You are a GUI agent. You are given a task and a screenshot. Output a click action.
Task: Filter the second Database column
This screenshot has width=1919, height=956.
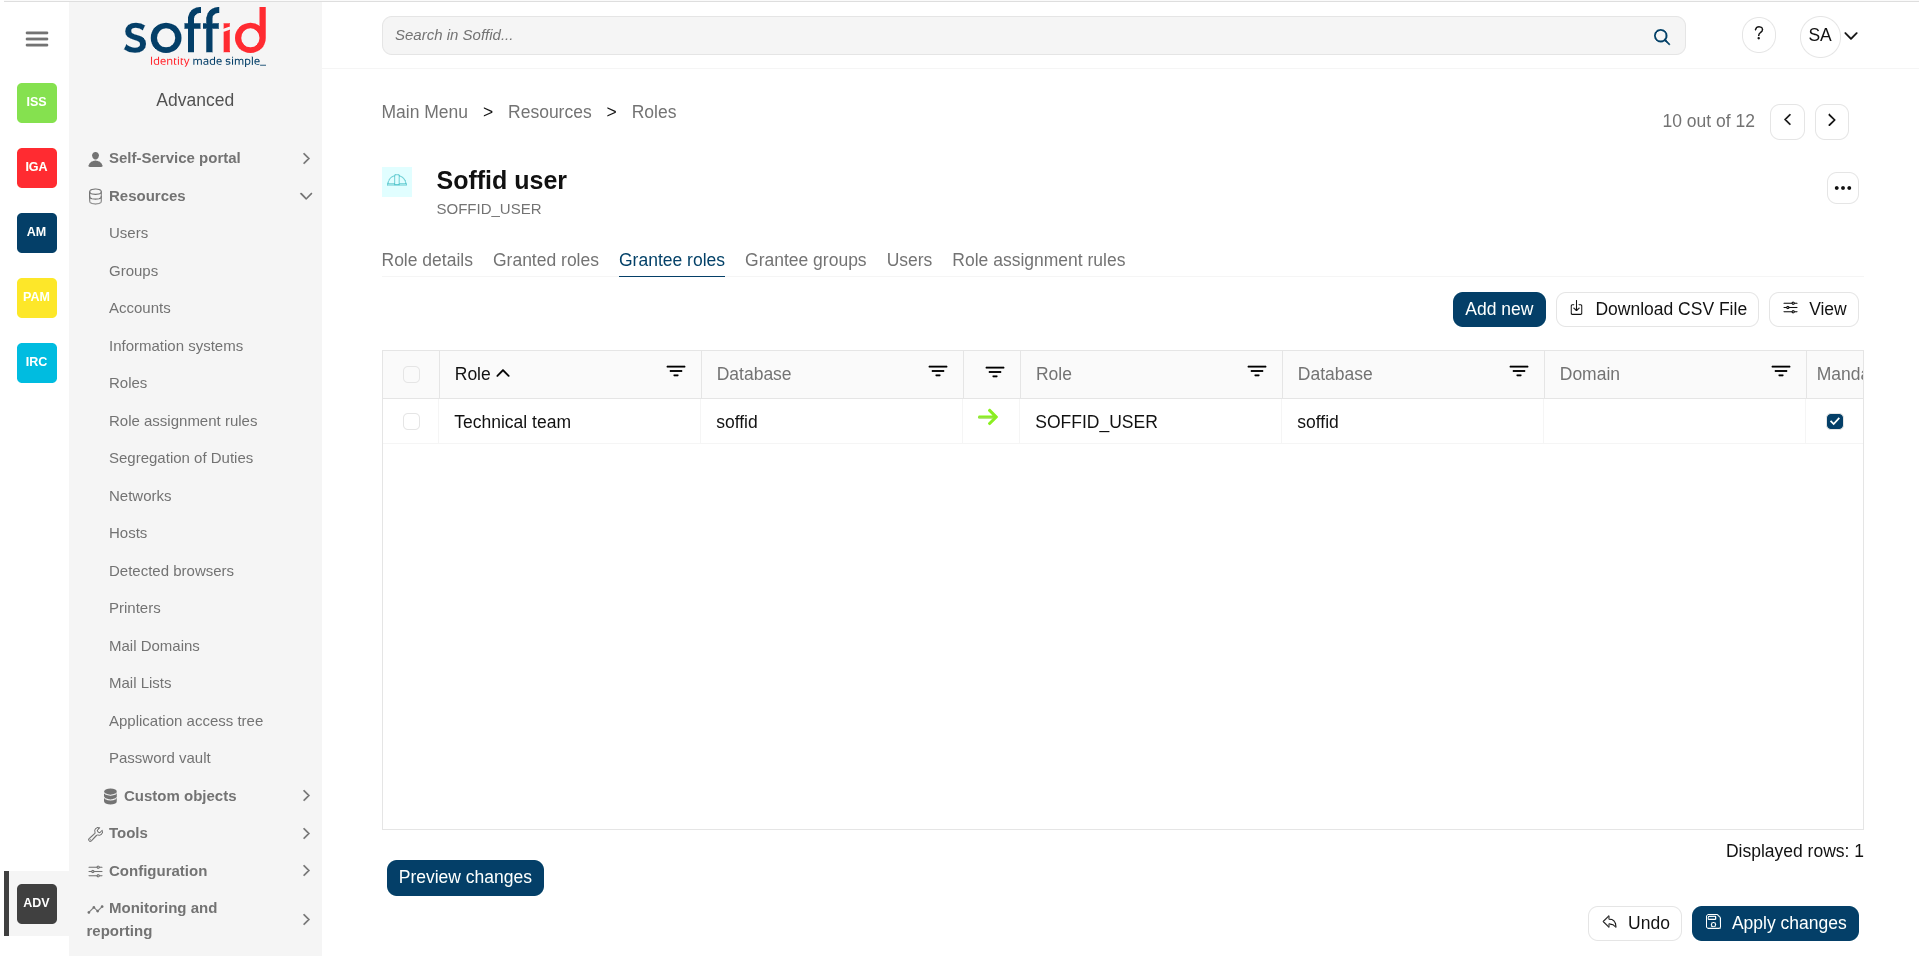tap(1519, 372)
